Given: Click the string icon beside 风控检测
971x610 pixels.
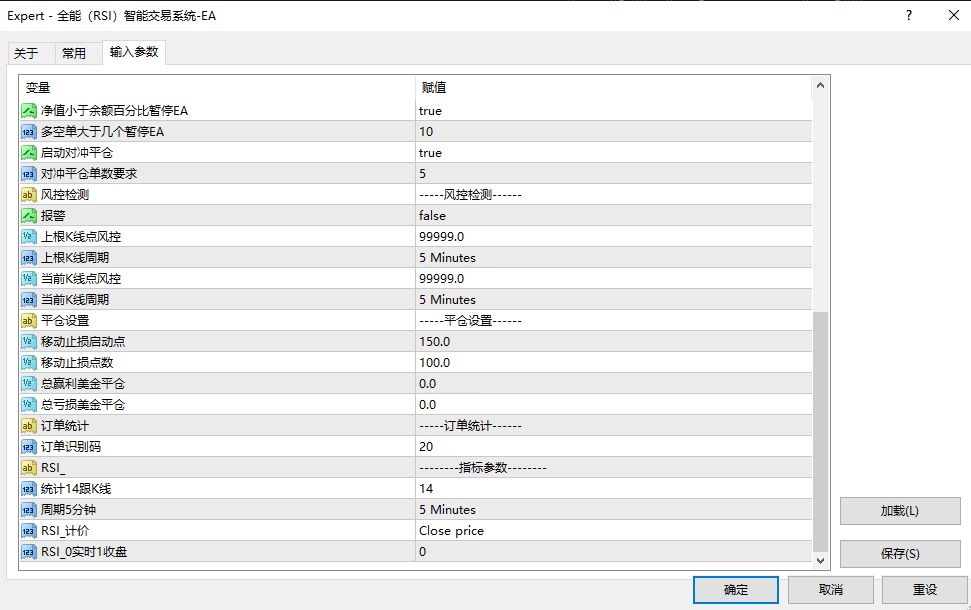Looking at the screenshot, I should click(x=29, y=195).
